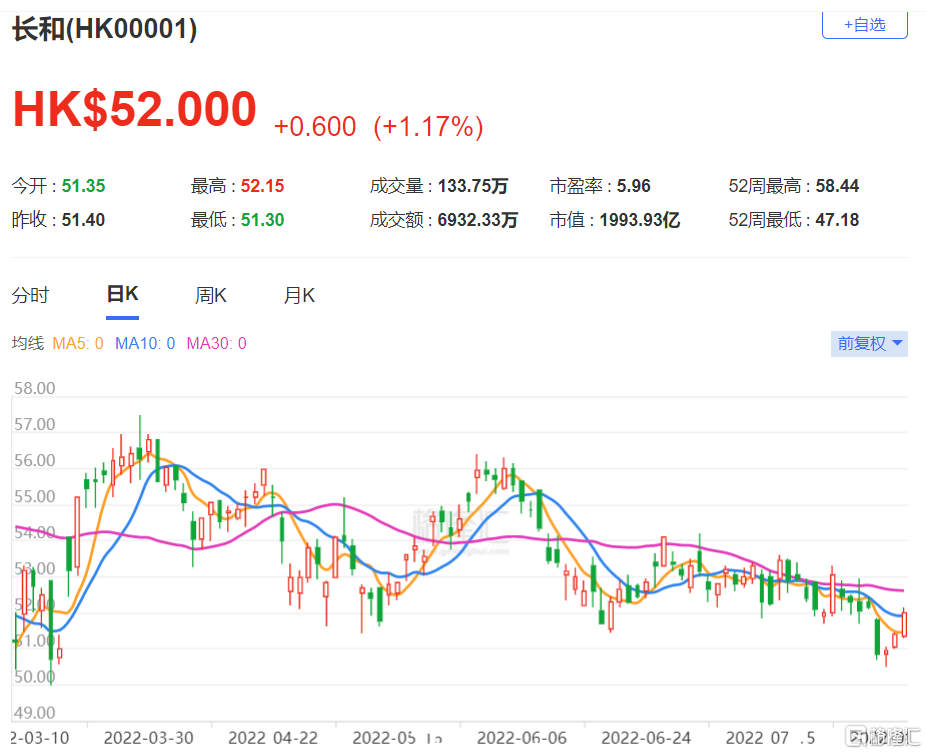Viewport: 927px width, 754px height.
Task: Click the 2022-06-24 date axis label
Action: [x=646, y=738]
